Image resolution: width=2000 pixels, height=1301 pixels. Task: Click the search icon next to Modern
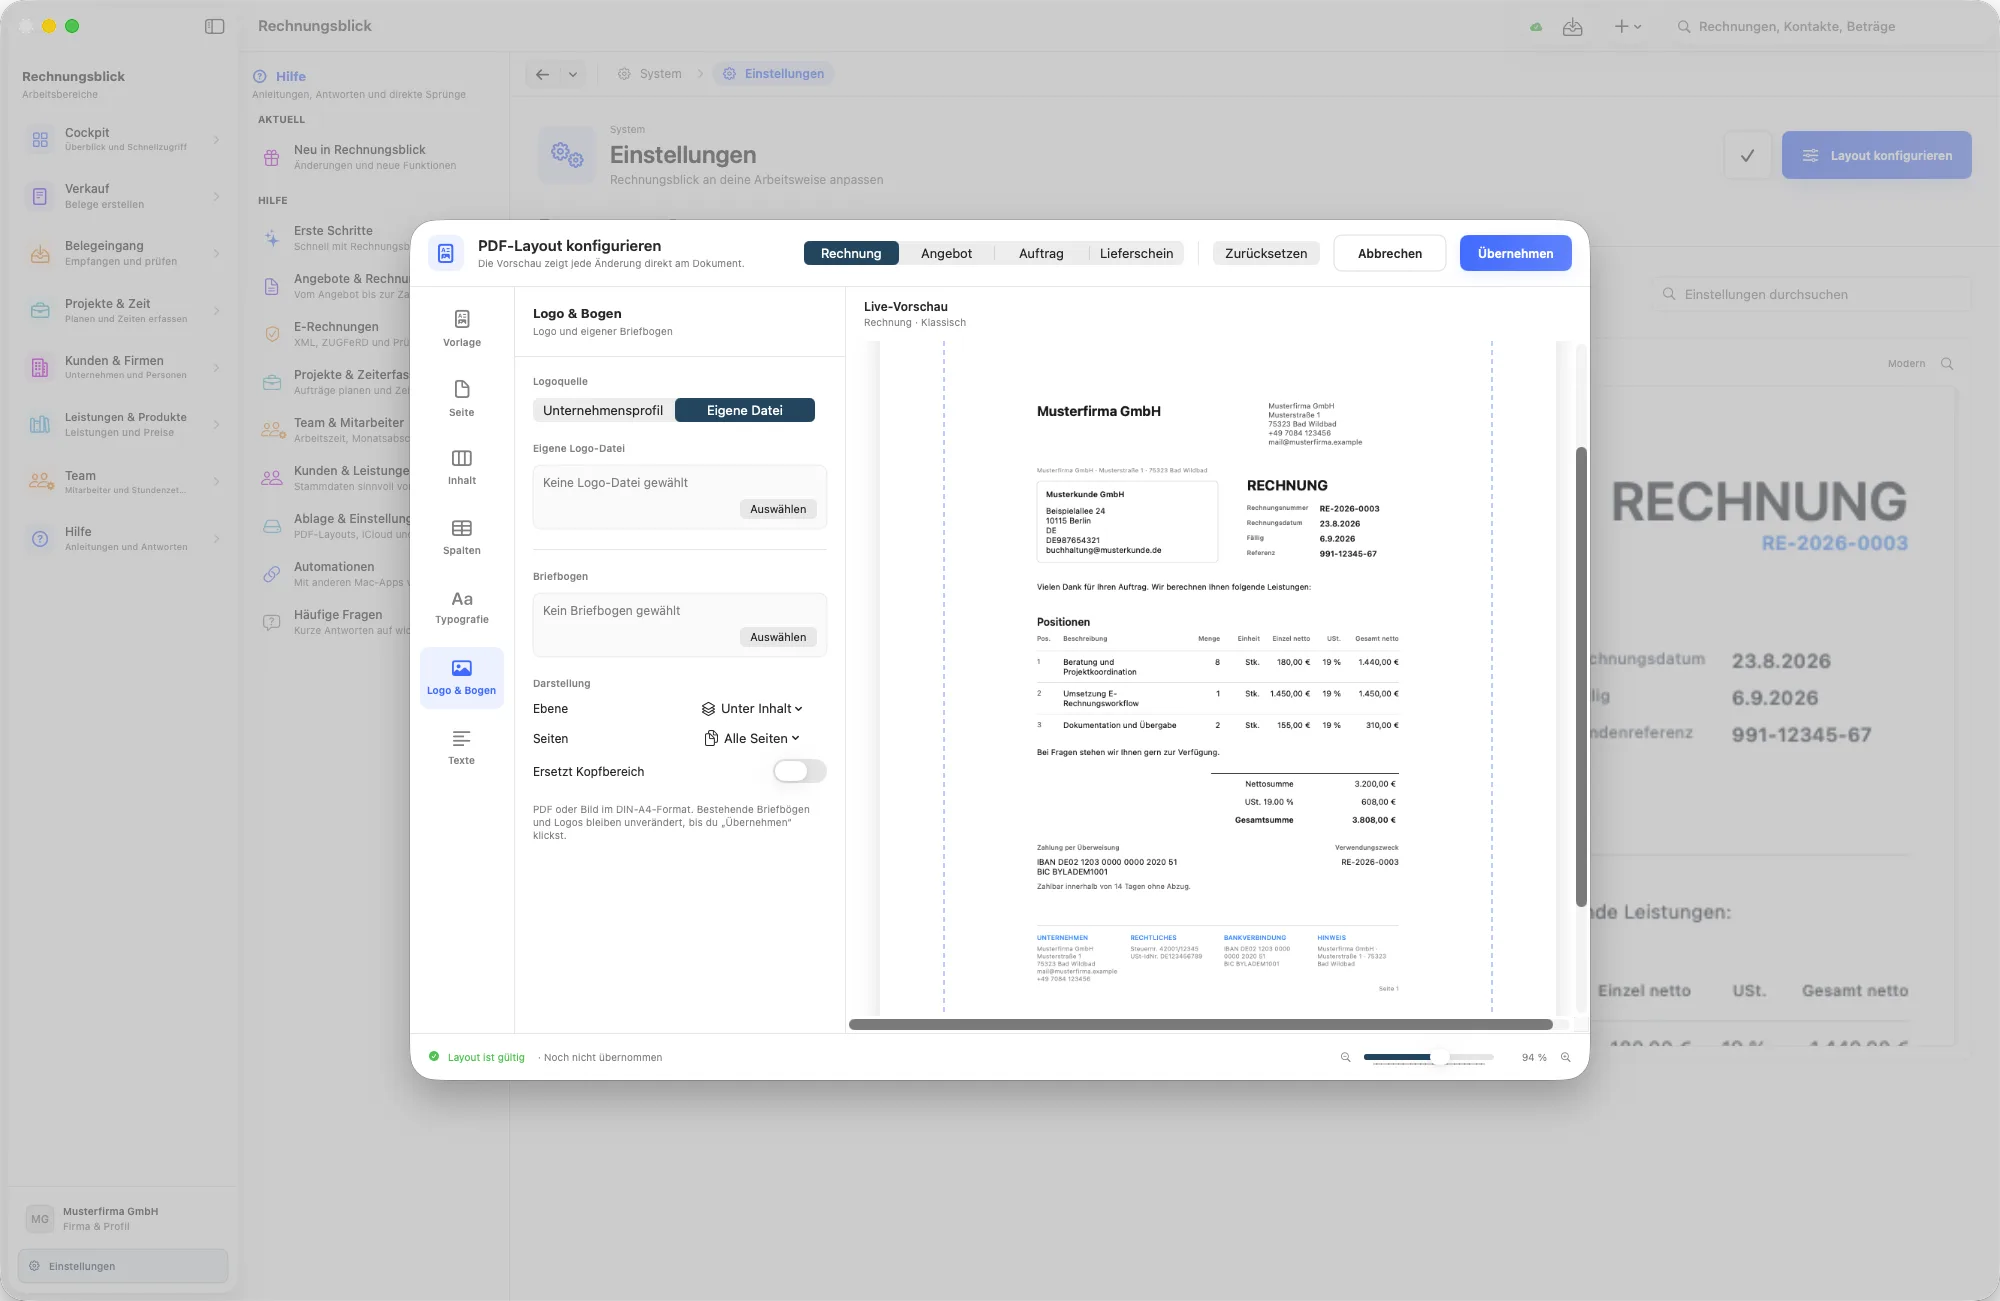pos(1947,364)
